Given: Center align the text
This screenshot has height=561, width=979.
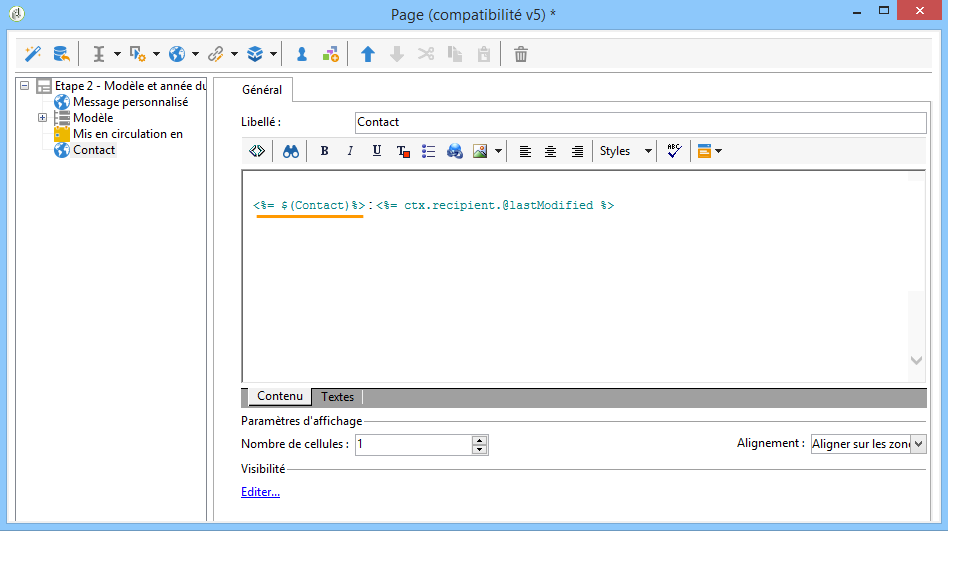Looking at the screenshot, I should coord(550,151).
